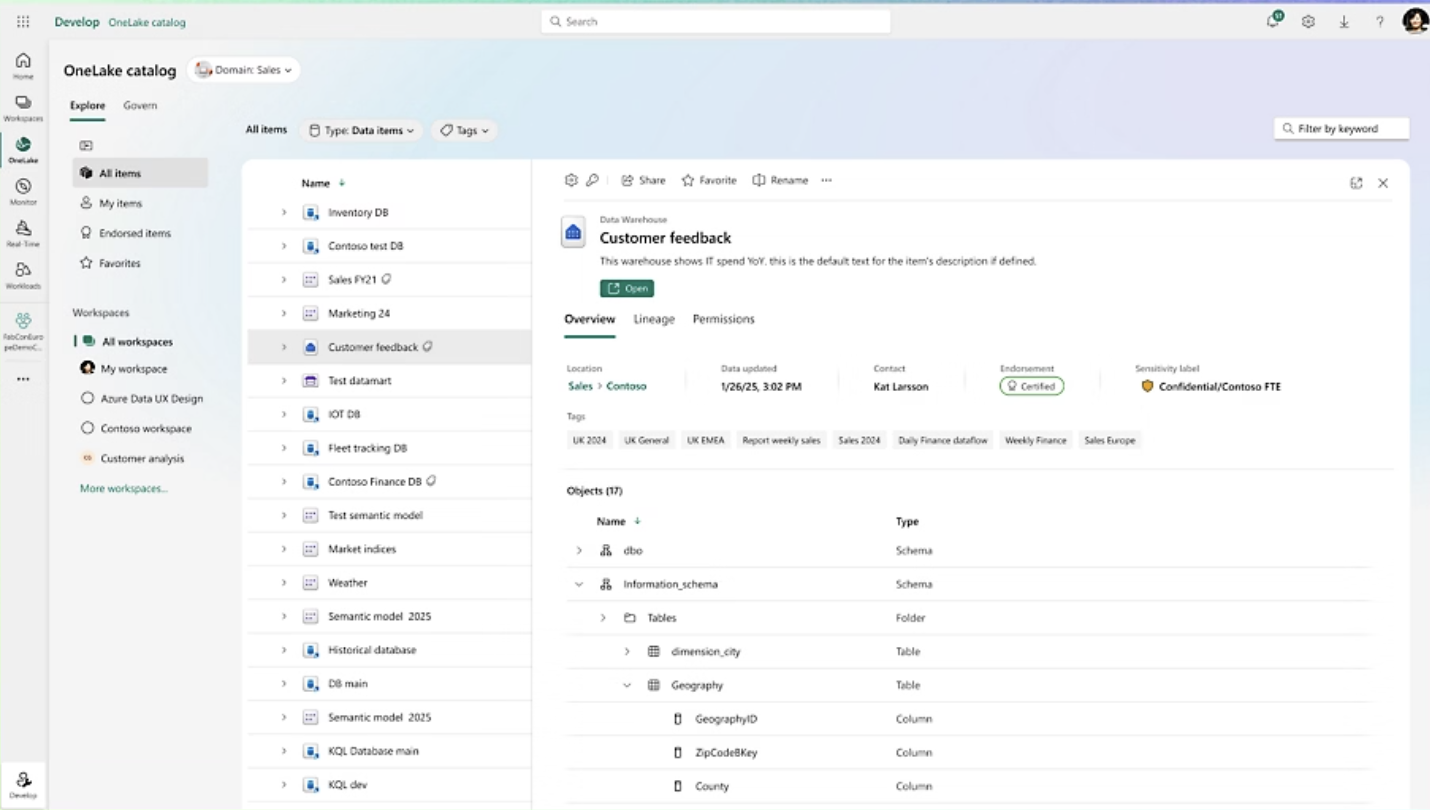
Task: Follow the Sales location link
Action: pyautogui.click(x=580, y=386)
